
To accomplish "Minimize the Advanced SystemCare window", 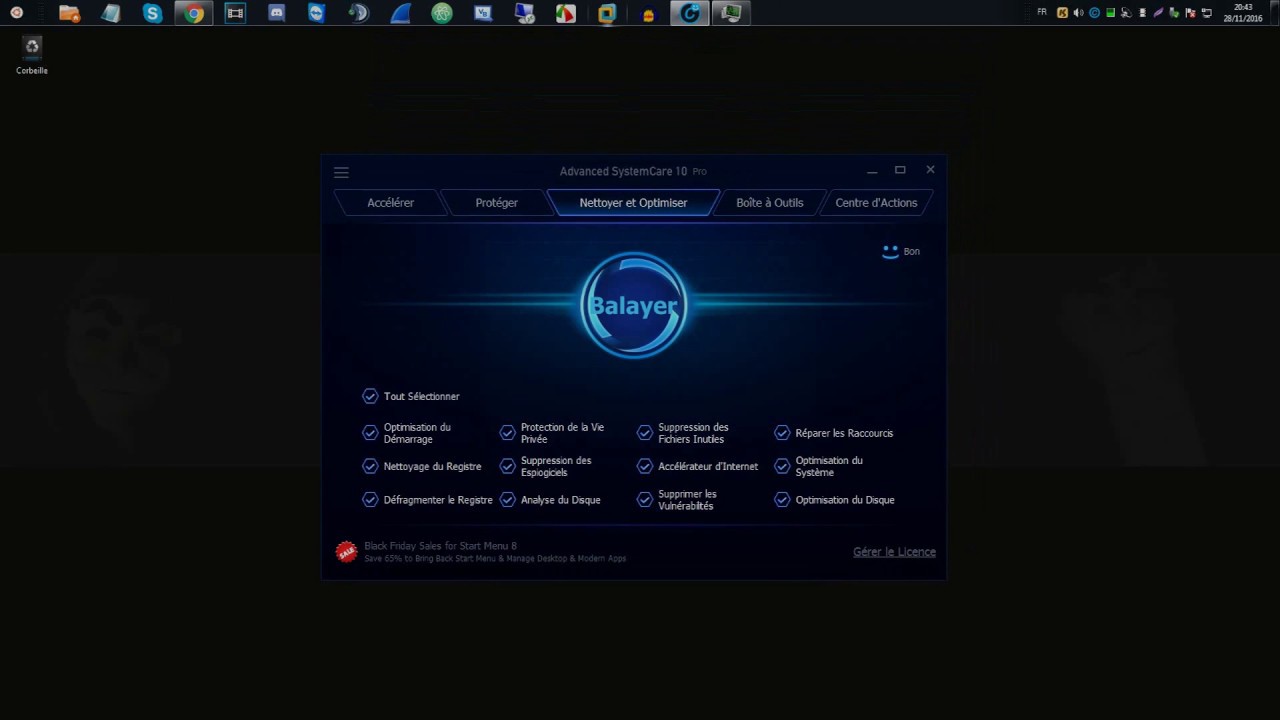I will [x=872, y=171].
